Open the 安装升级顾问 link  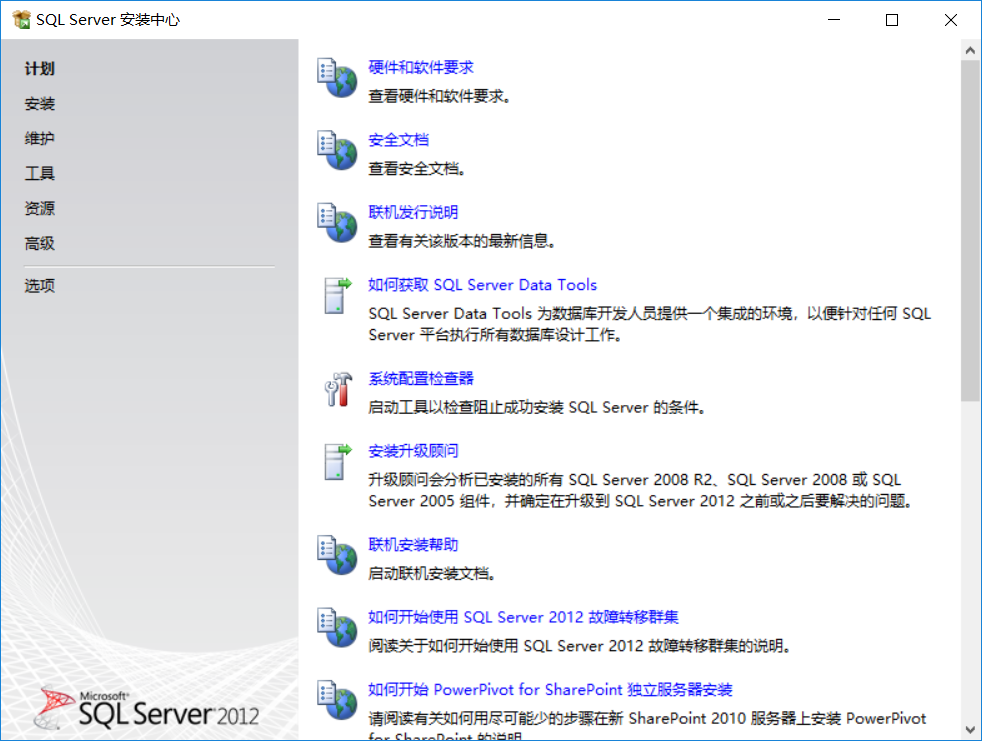414,451
